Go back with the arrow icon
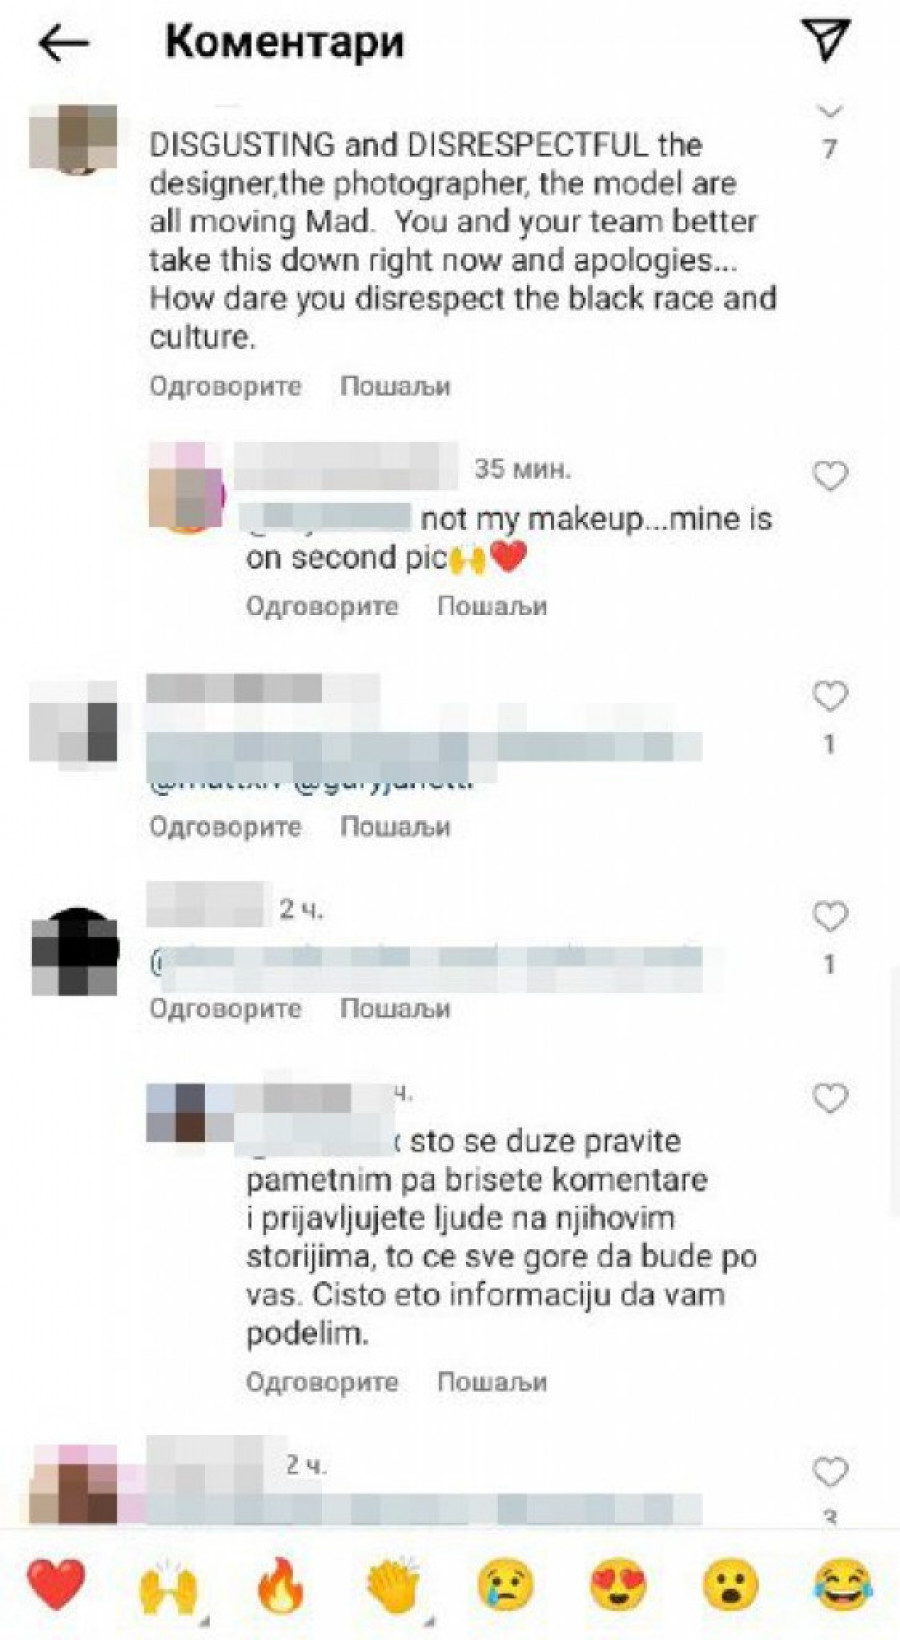The height and width of the screenshot is (1640, 900). click(x=64, y=43)
